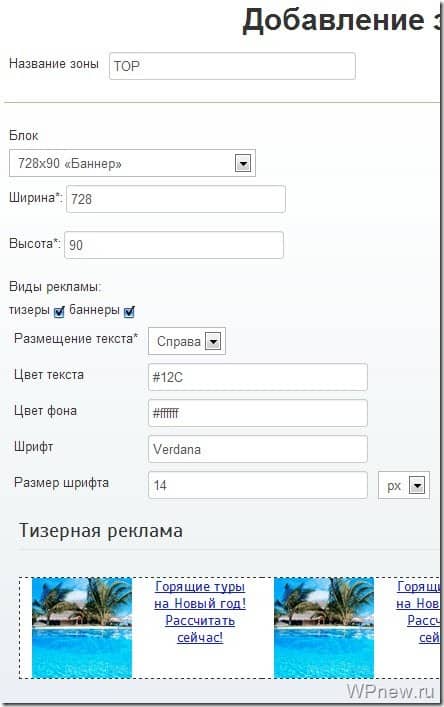Viewport: 444px width, 707px height.
Task: Open the Размещение текста dropdown showing Справа
Action: (x=187, y=341)
